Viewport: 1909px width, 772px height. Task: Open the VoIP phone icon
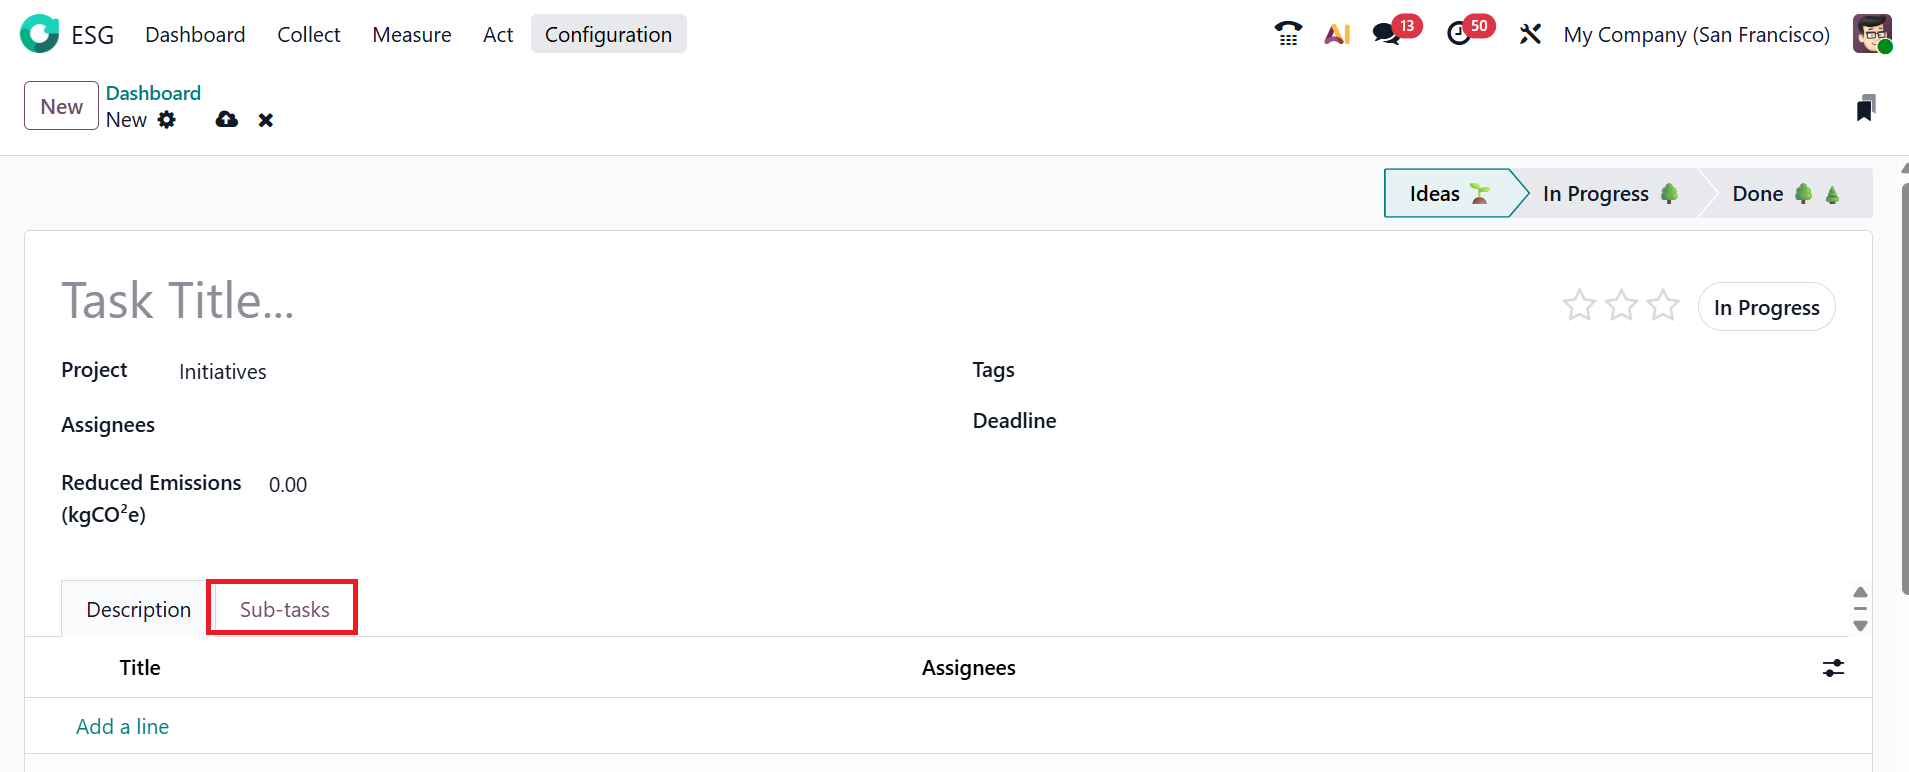1288,34
